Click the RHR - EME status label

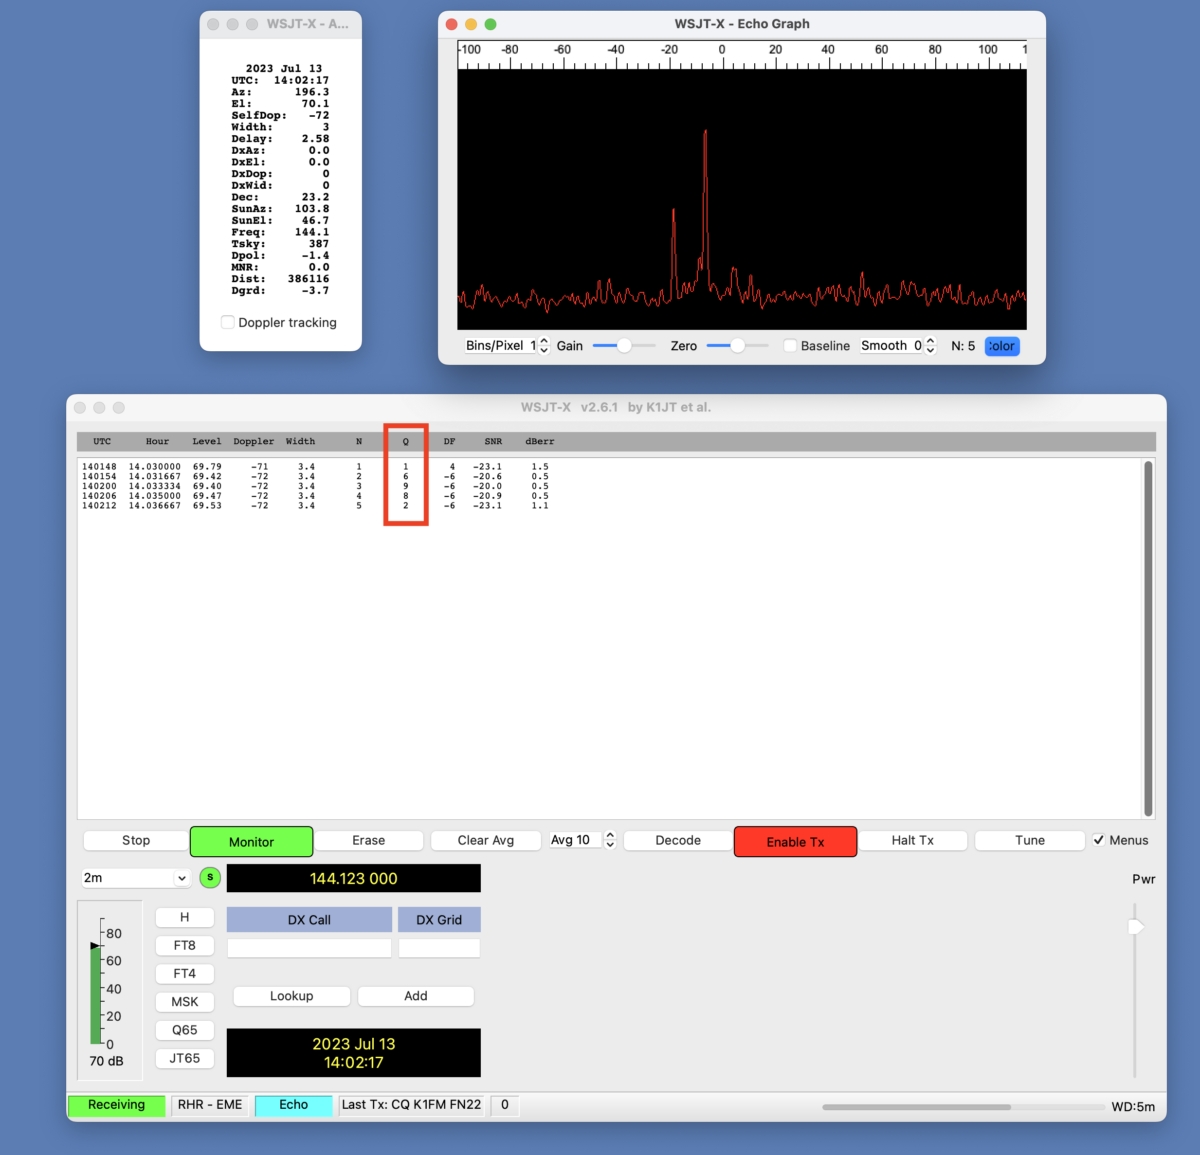point(209,1105)
